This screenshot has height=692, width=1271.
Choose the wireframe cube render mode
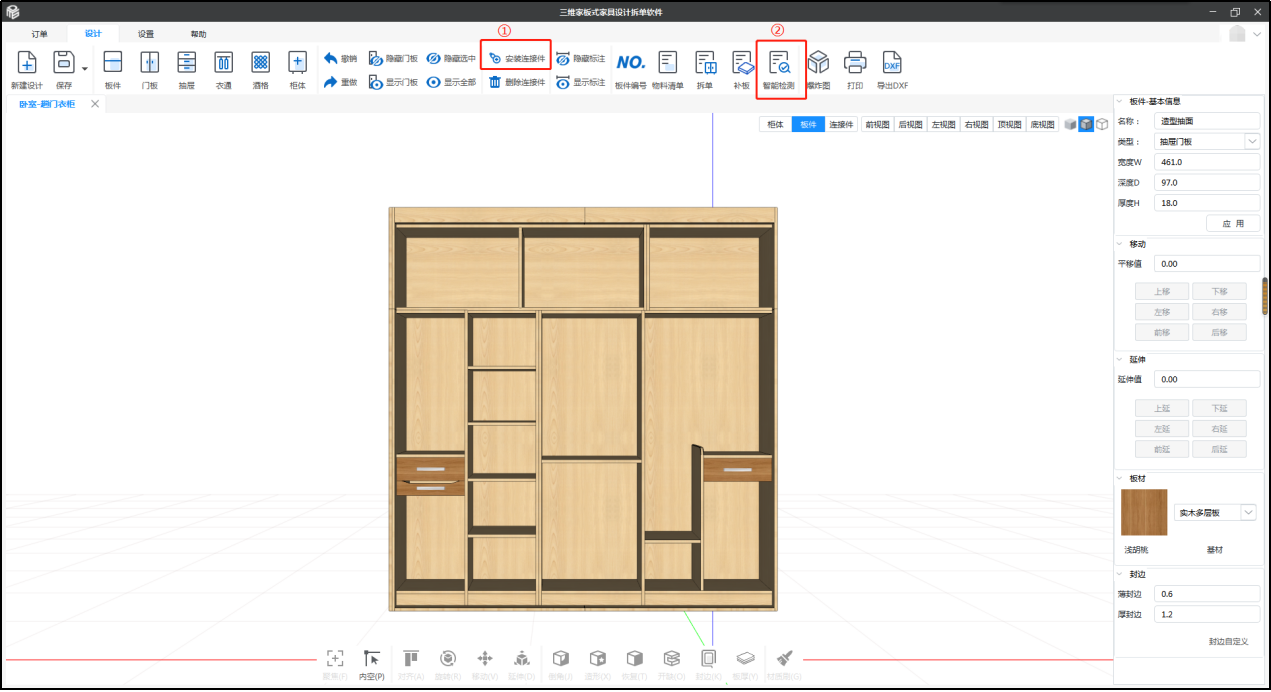(x=1102, y=124)
